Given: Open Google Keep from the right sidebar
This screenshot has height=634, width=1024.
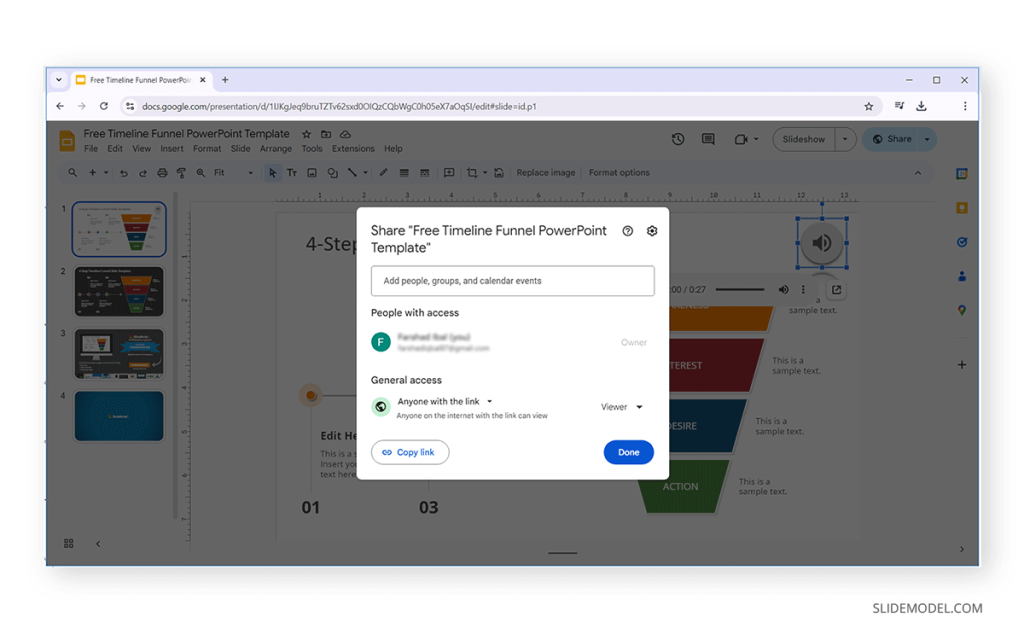Looking at the screenshot, I should (x=961, y=207).
